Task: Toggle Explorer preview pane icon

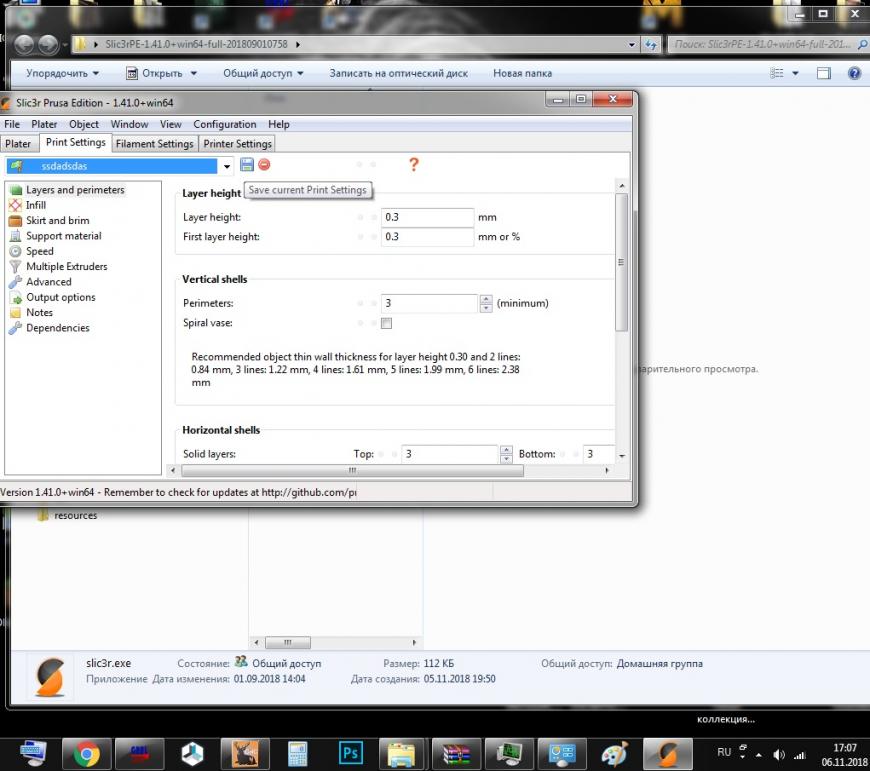Action: click(824, 73)
